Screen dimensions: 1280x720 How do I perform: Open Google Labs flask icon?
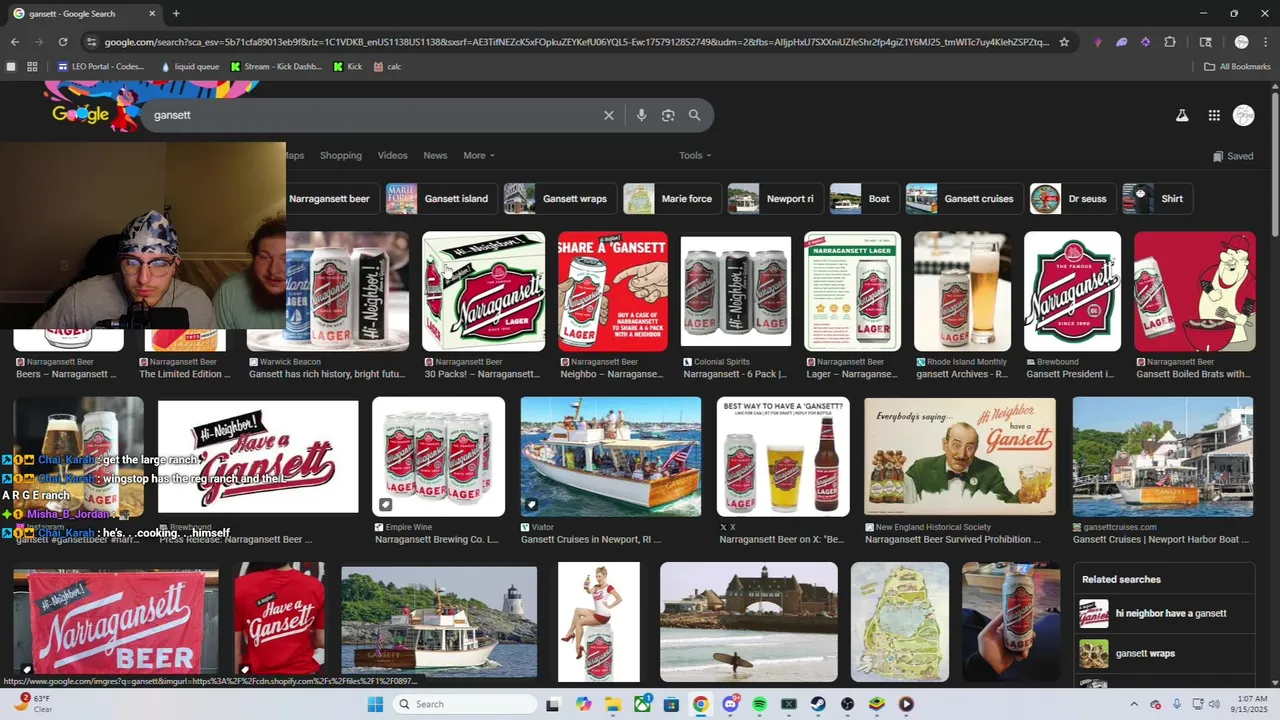[1182, 115]
